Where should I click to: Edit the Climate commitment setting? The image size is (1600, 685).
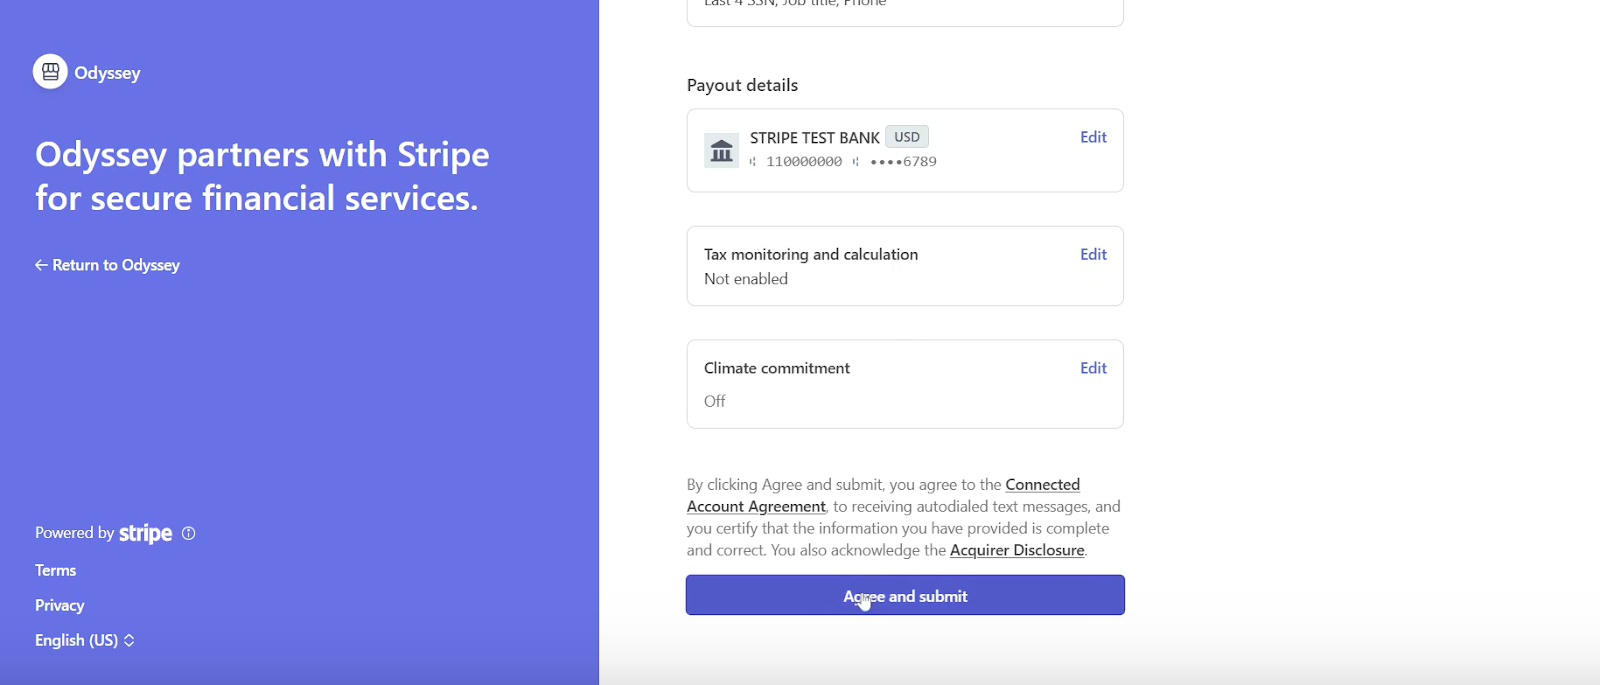[1093, 368]
